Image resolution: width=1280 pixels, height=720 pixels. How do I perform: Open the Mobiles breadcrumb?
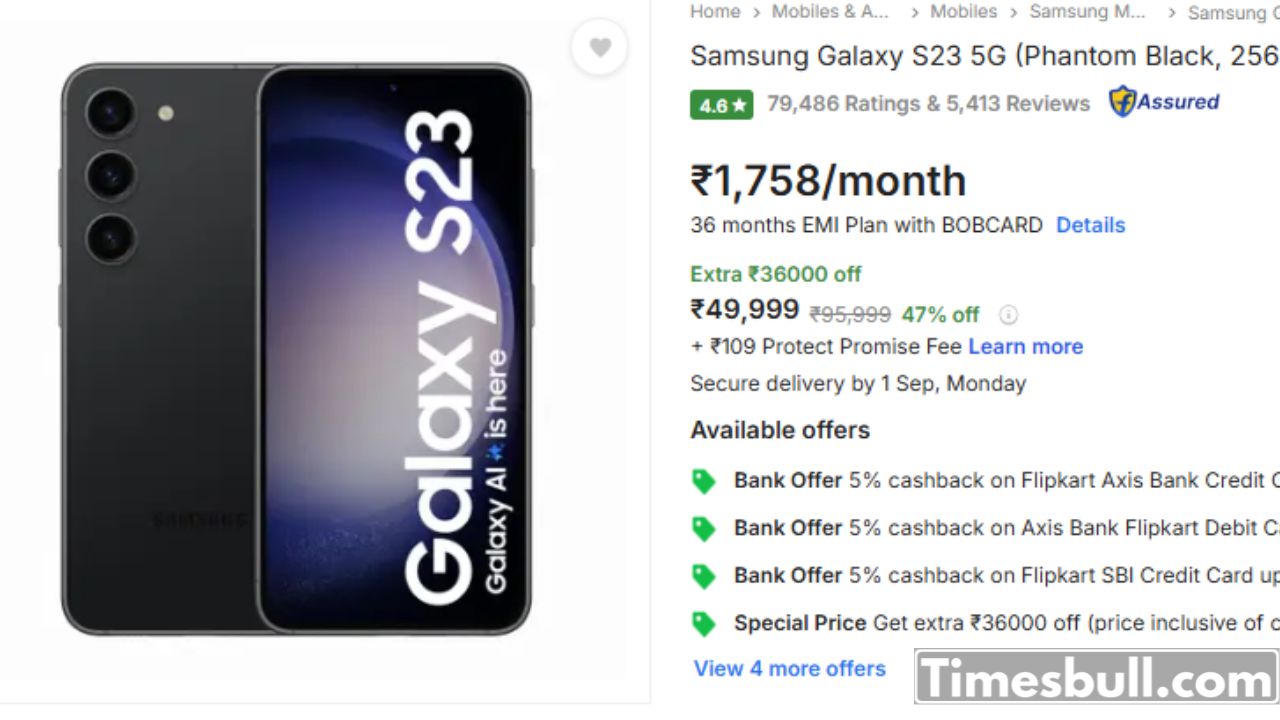point(963,12)
